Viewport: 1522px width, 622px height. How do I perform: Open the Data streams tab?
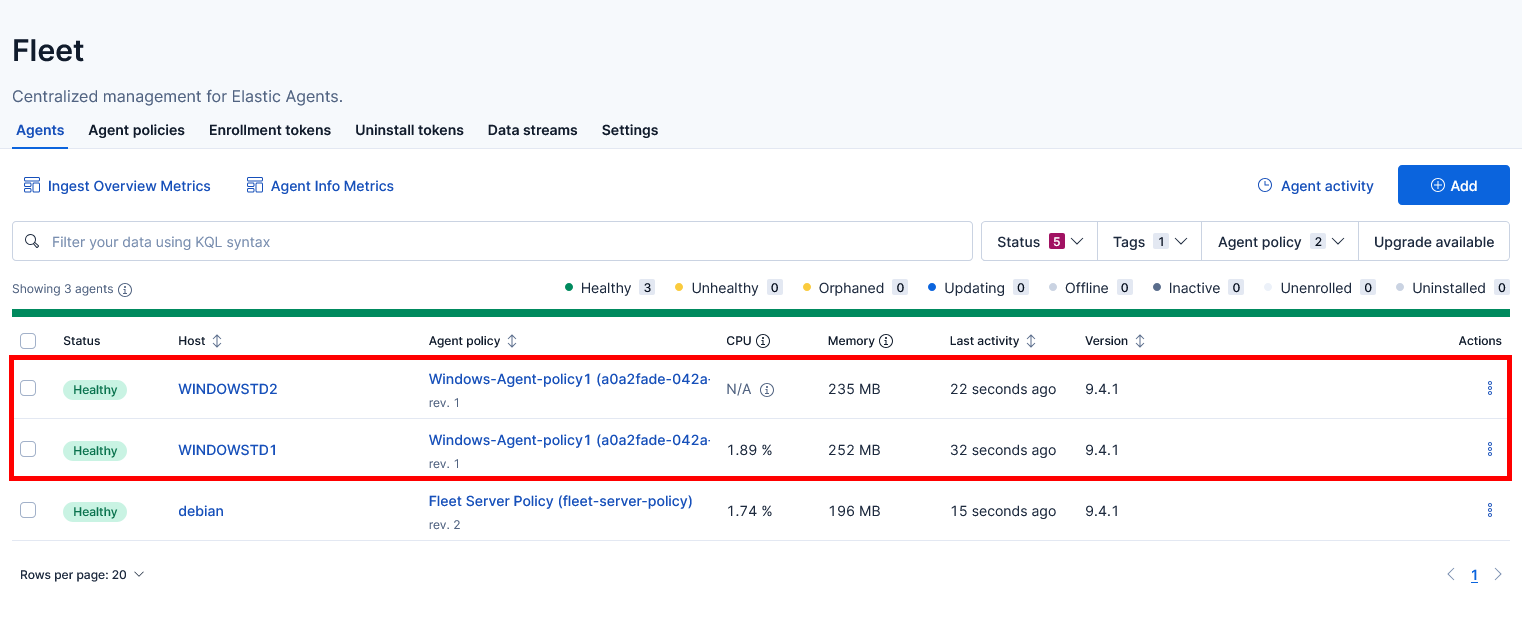click(x=532, y=130)
